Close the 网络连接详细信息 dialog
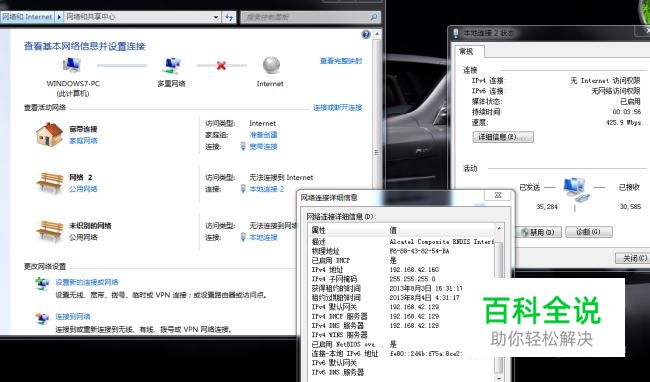The image size is (650, 382). [x=498, y=195]
